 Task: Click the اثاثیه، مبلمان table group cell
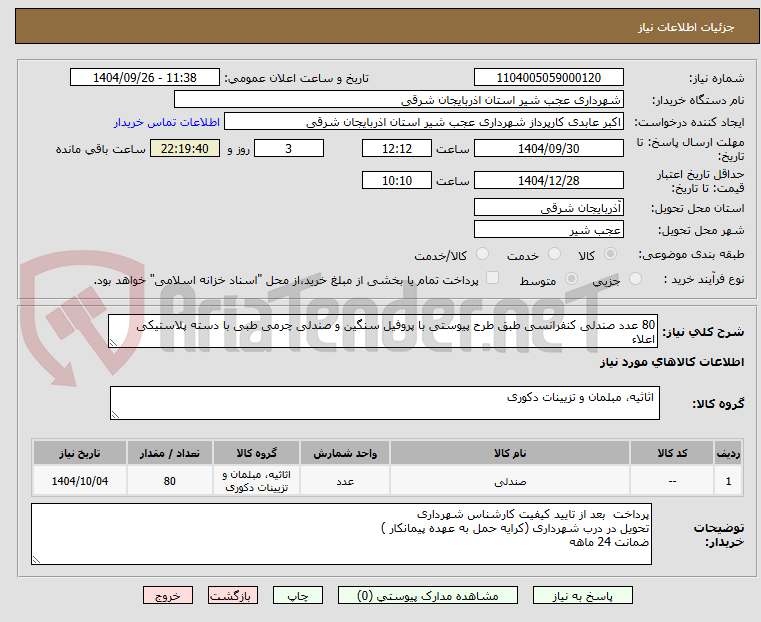click(x=256, y=481)
